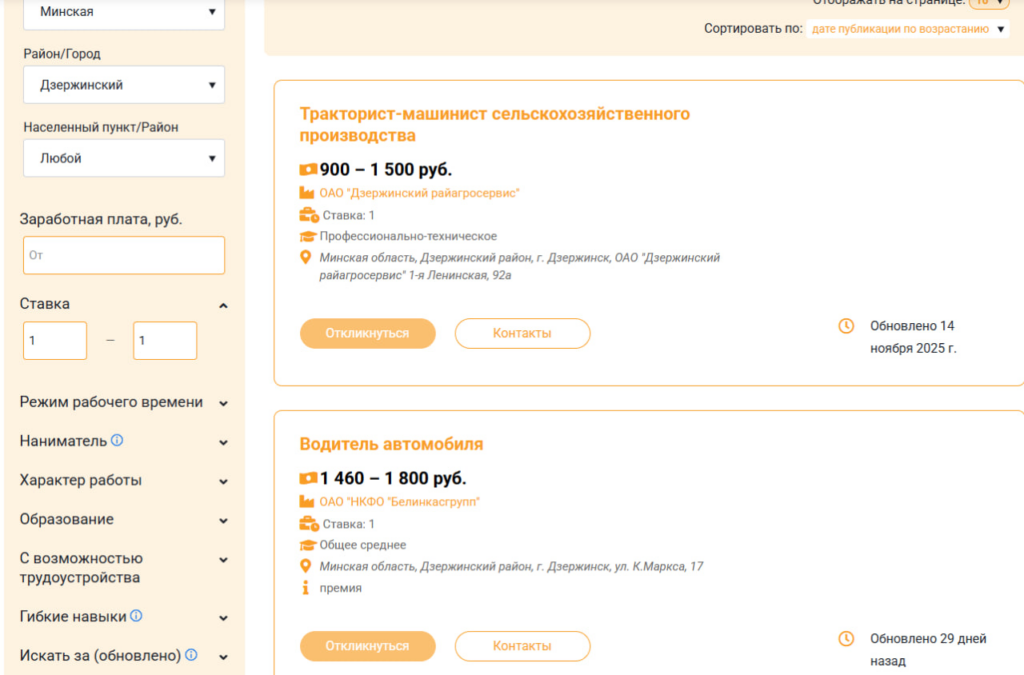Open the sort order dropdown by publication date
Image resolution: width=1024 pixels, height=675 pixels.
tap(908, 29)
